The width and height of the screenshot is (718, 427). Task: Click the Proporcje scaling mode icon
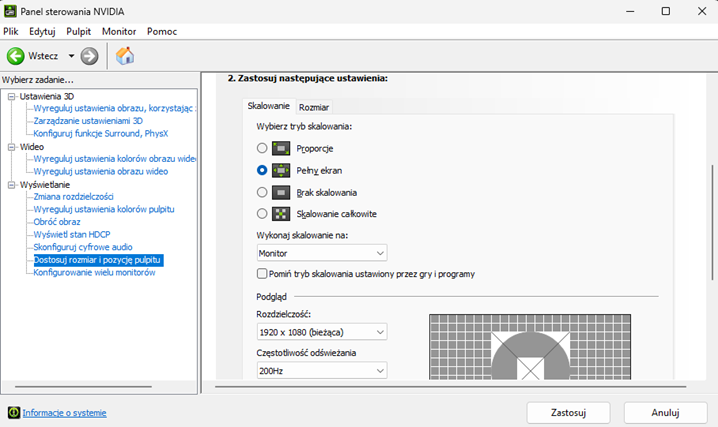[x=281, y=148]
